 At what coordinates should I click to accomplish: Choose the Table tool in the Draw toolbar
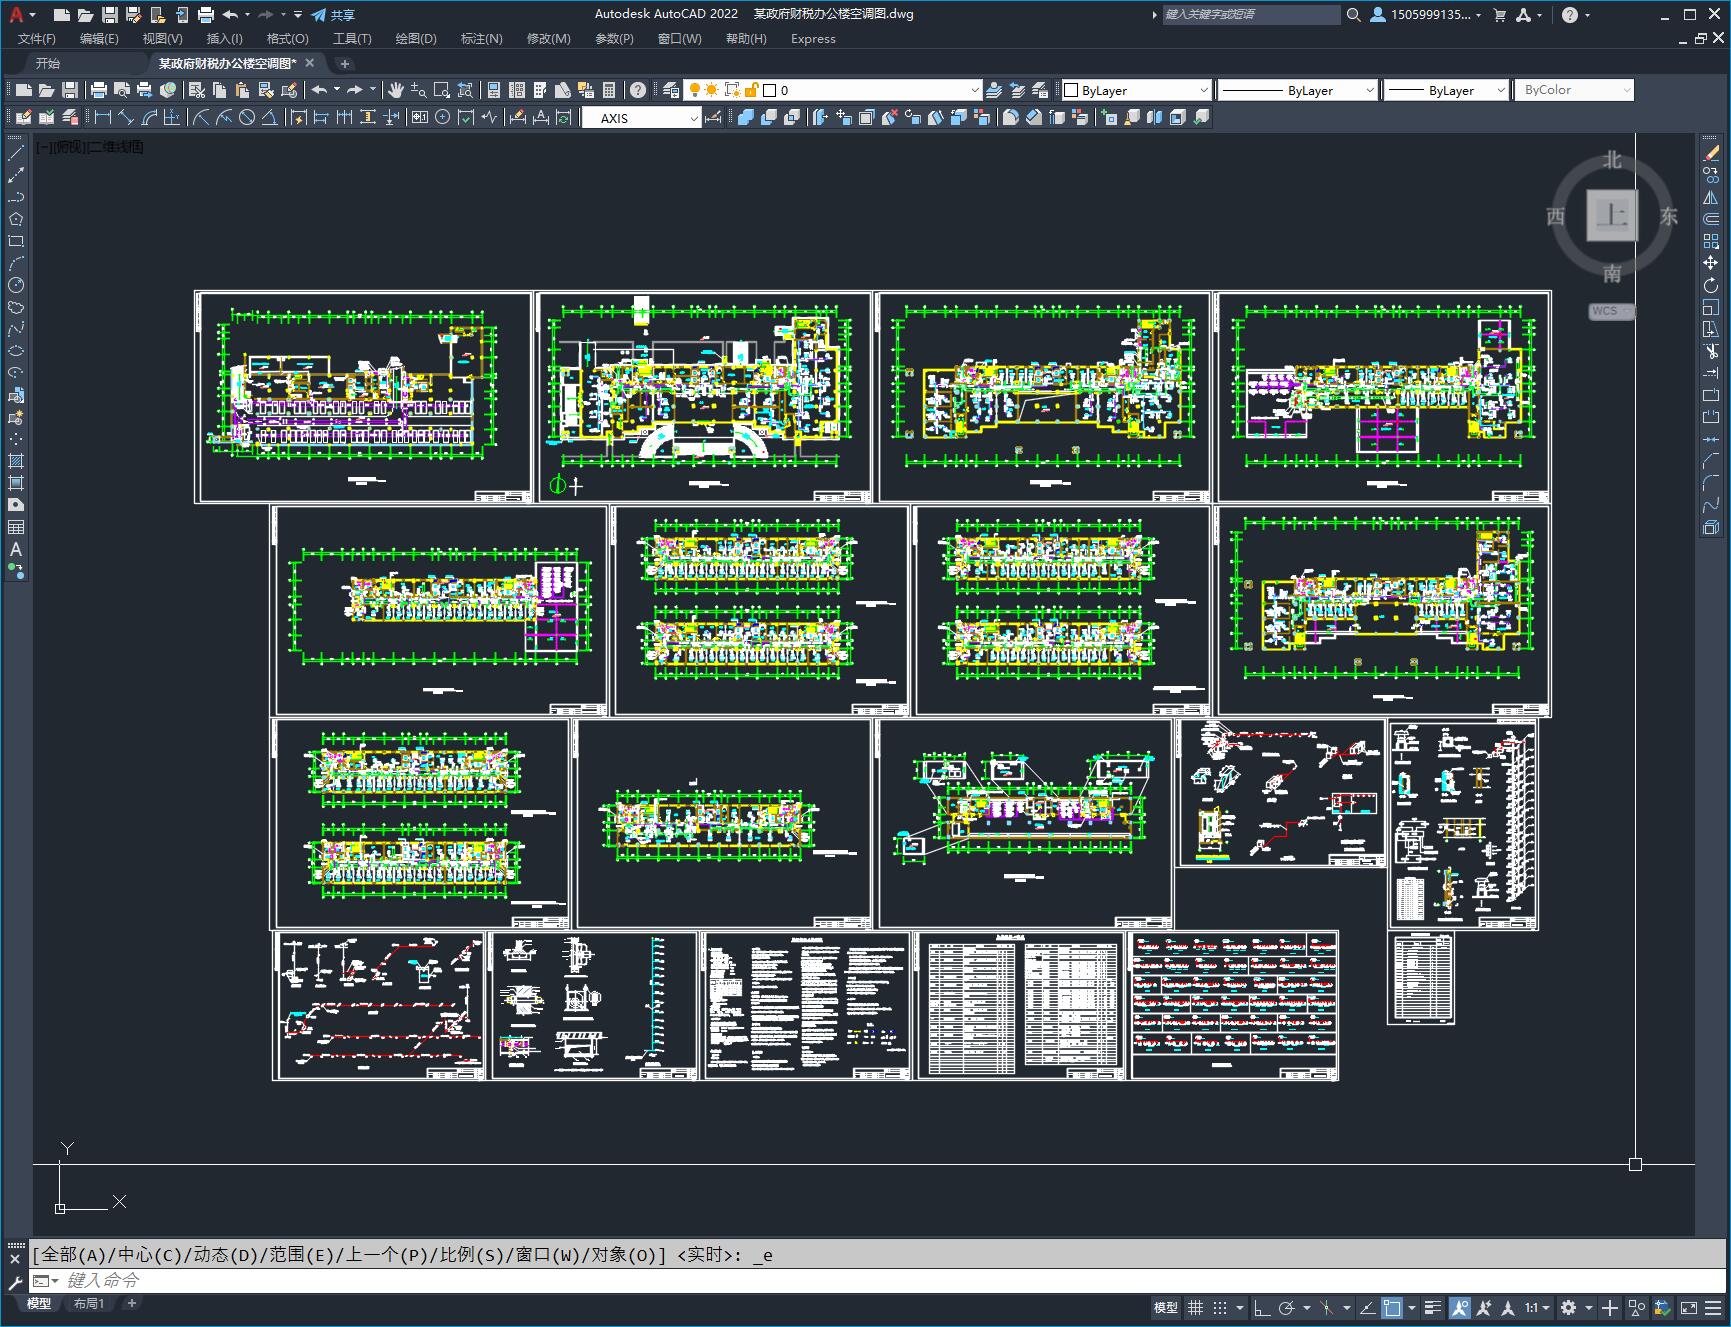pos(16,527)
